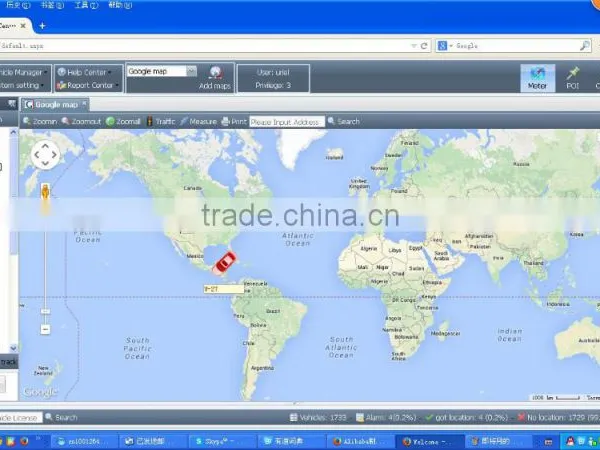Activate the Measure ruler tool
600x450 pixels.
tap(199, 121)
